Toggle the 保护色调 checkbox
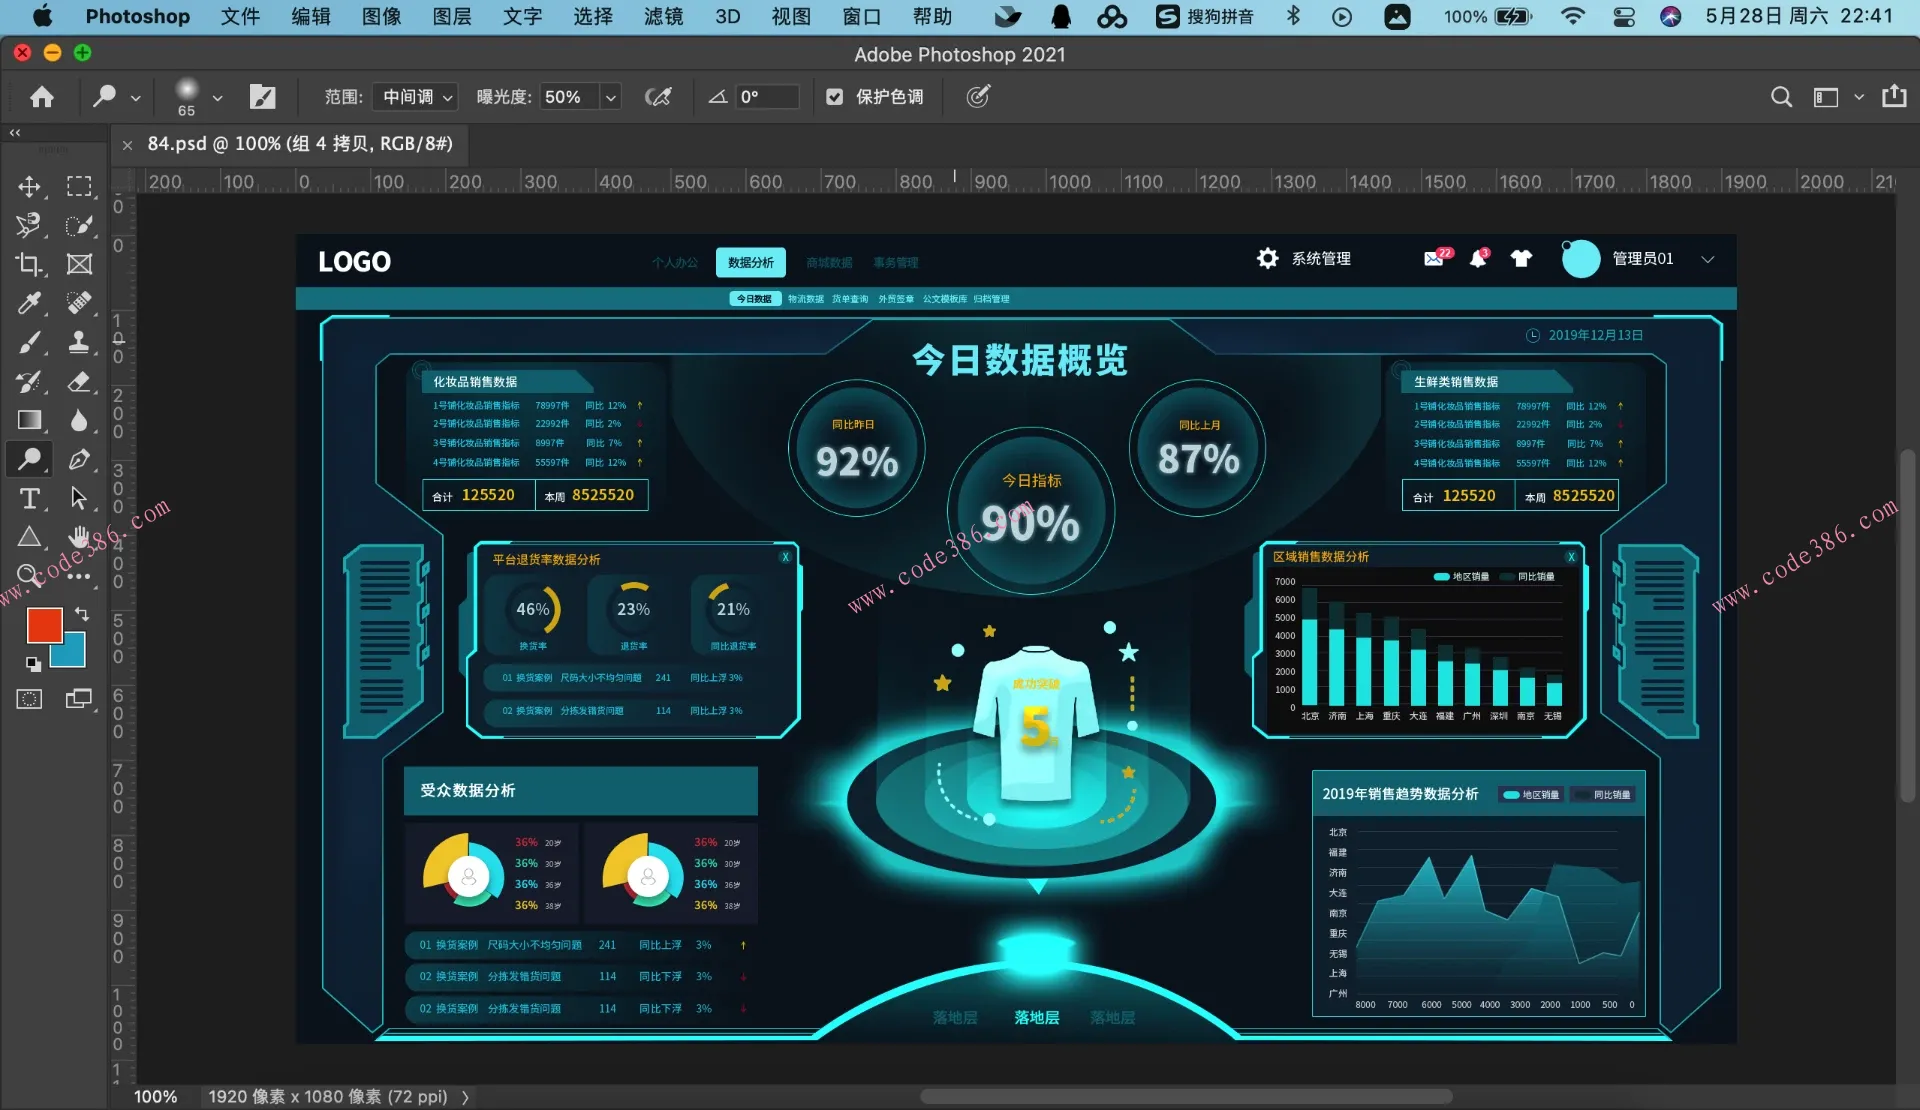Screen dimensions: 1920x1110 pos(835,97)
